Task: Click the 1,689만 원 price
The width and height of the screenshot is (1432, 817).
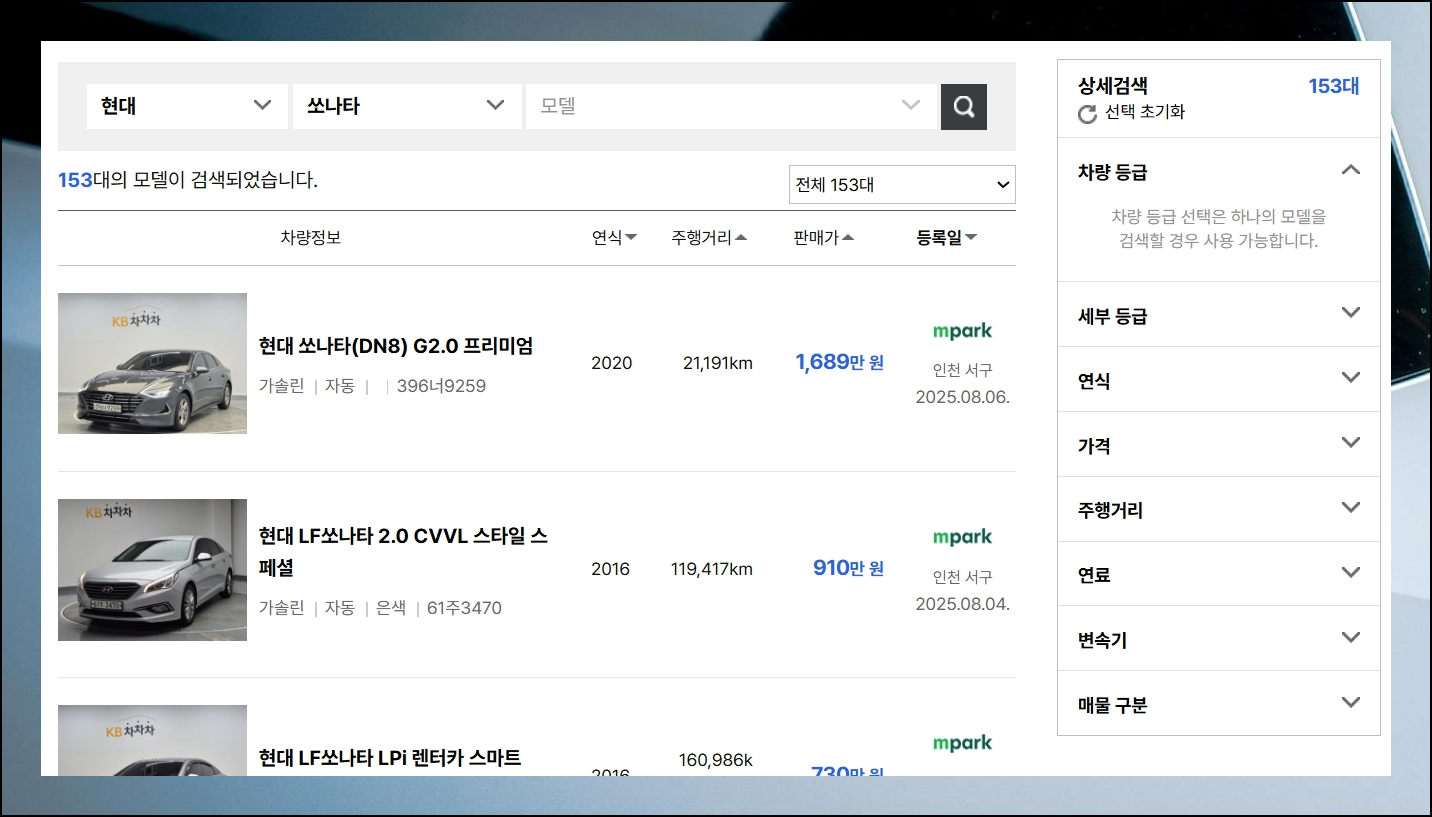Action: click(x=839, y=362)
